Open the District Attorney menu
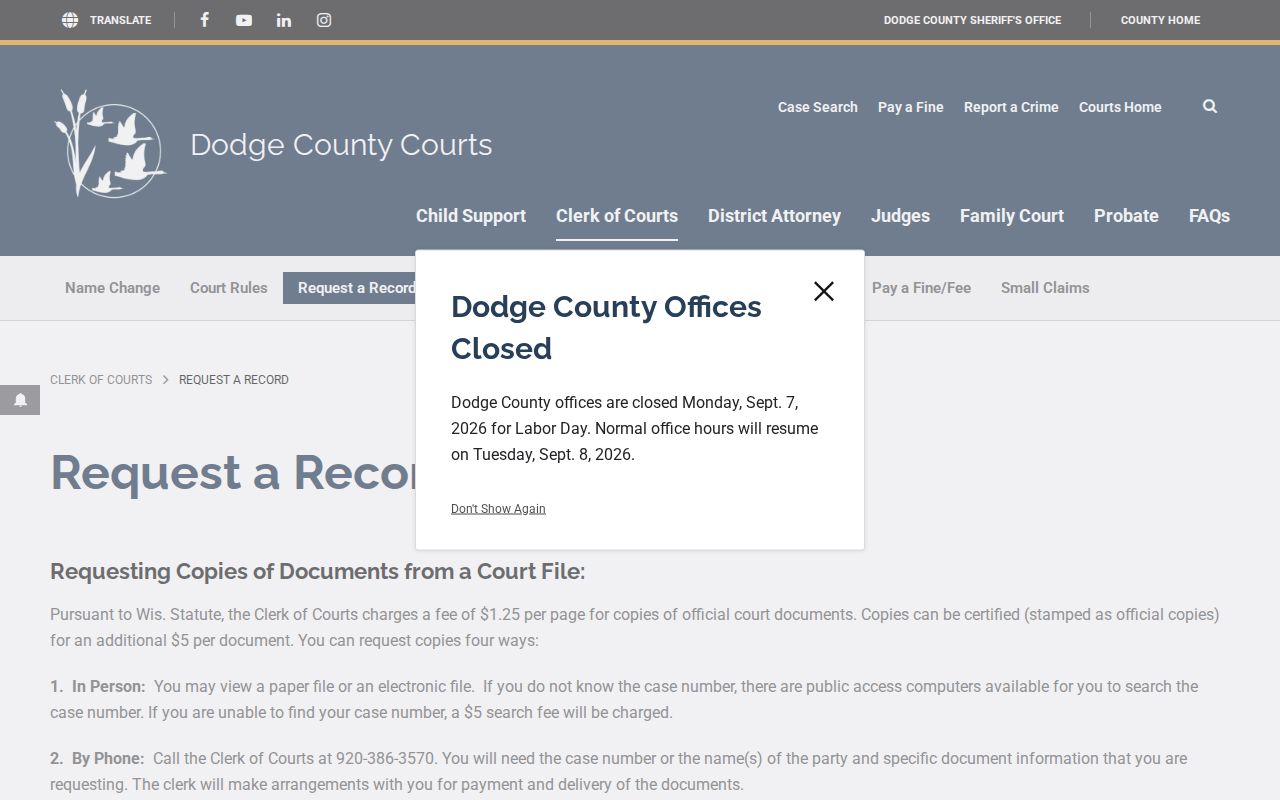The image size is (1280, 800). click(774, 216)
